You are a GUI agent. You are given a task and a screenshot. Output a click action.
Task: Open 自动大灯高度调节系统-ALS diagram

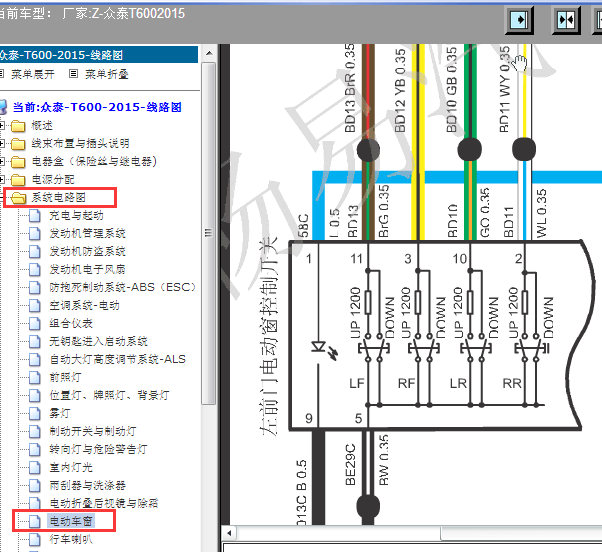click(x=117, y=359)
